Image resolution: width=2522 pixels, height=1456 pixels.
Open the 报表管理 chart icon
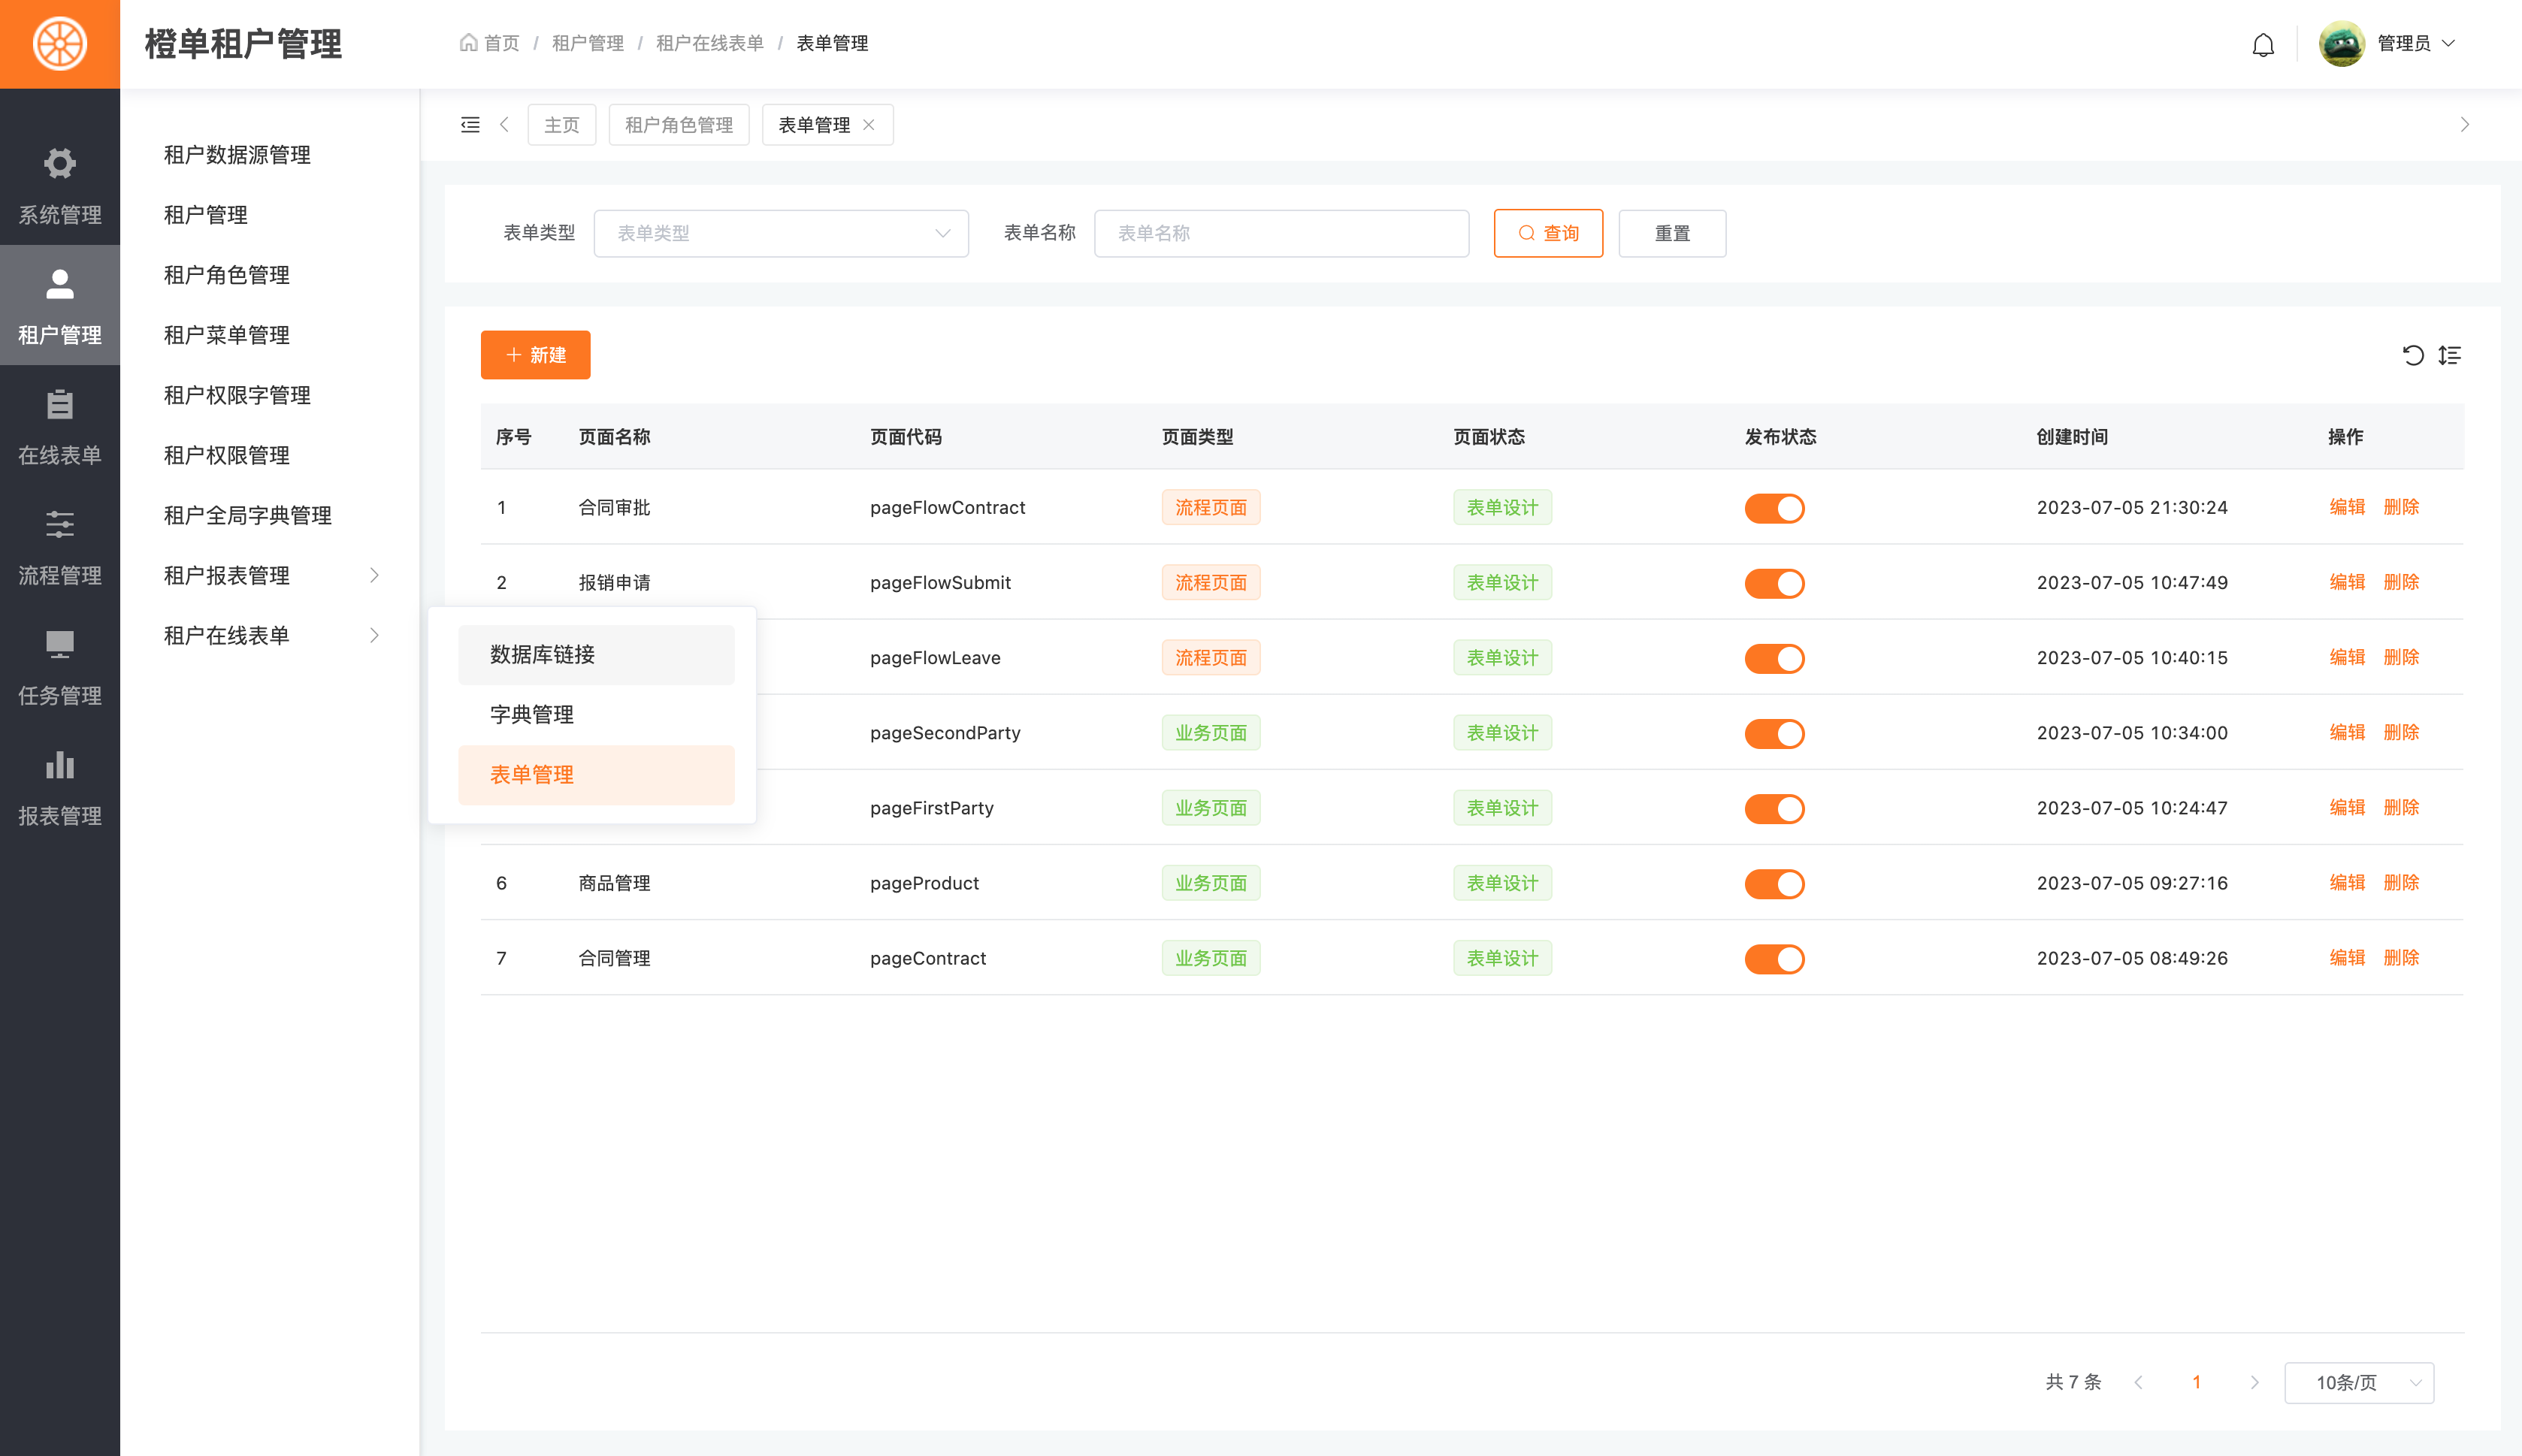click(x=60, y=765)
